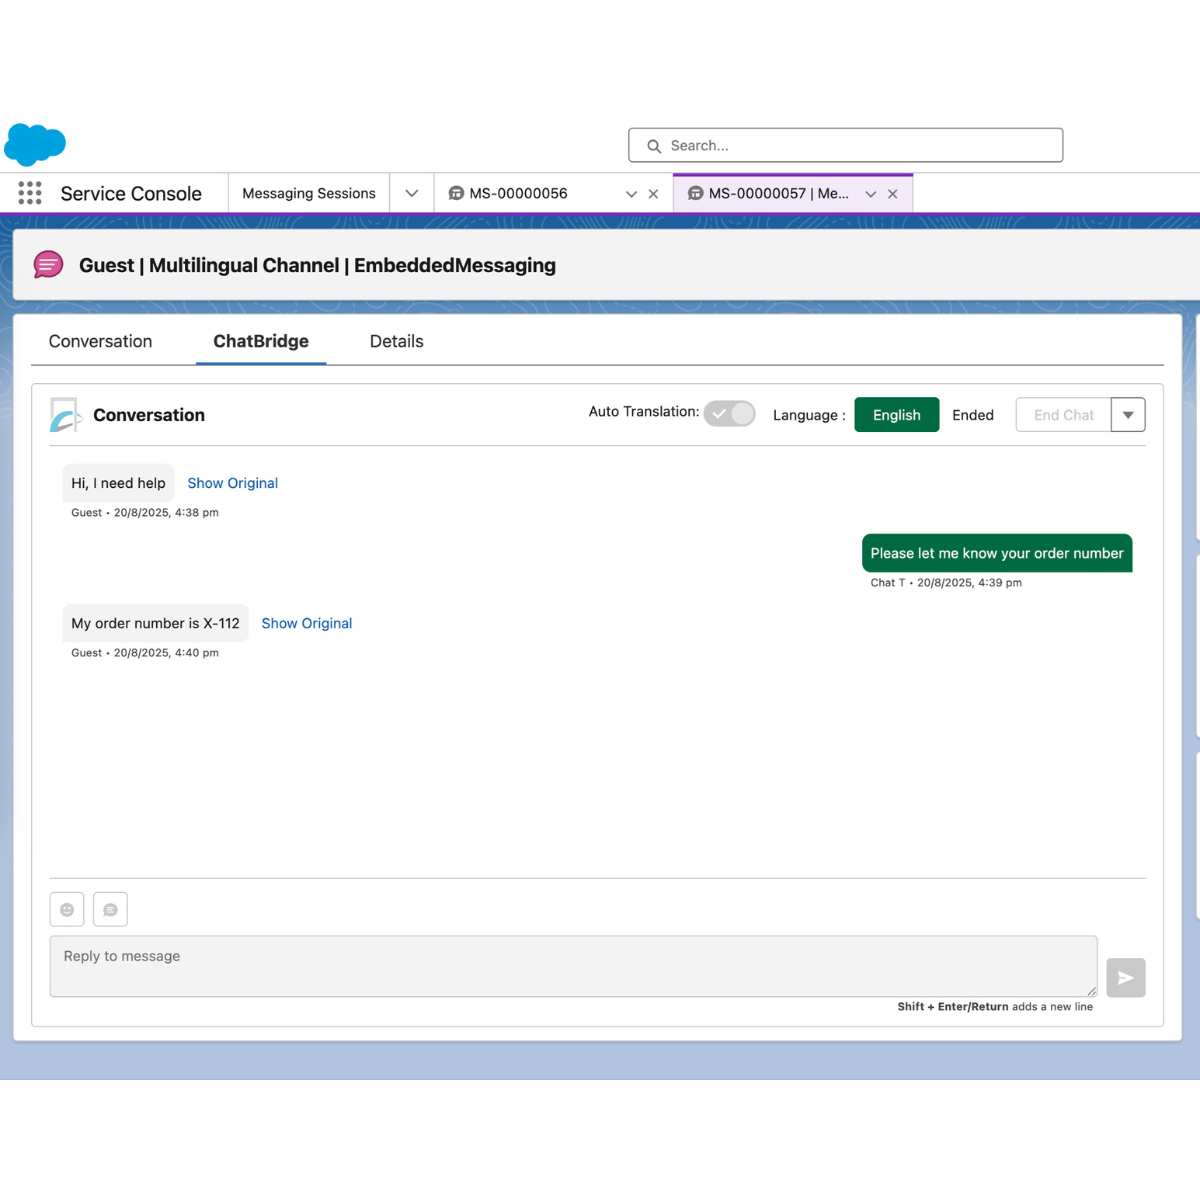Click the Guest 4:40 pm timestamp
Screen dimensions: 1200x1200
tap(145, 652)
